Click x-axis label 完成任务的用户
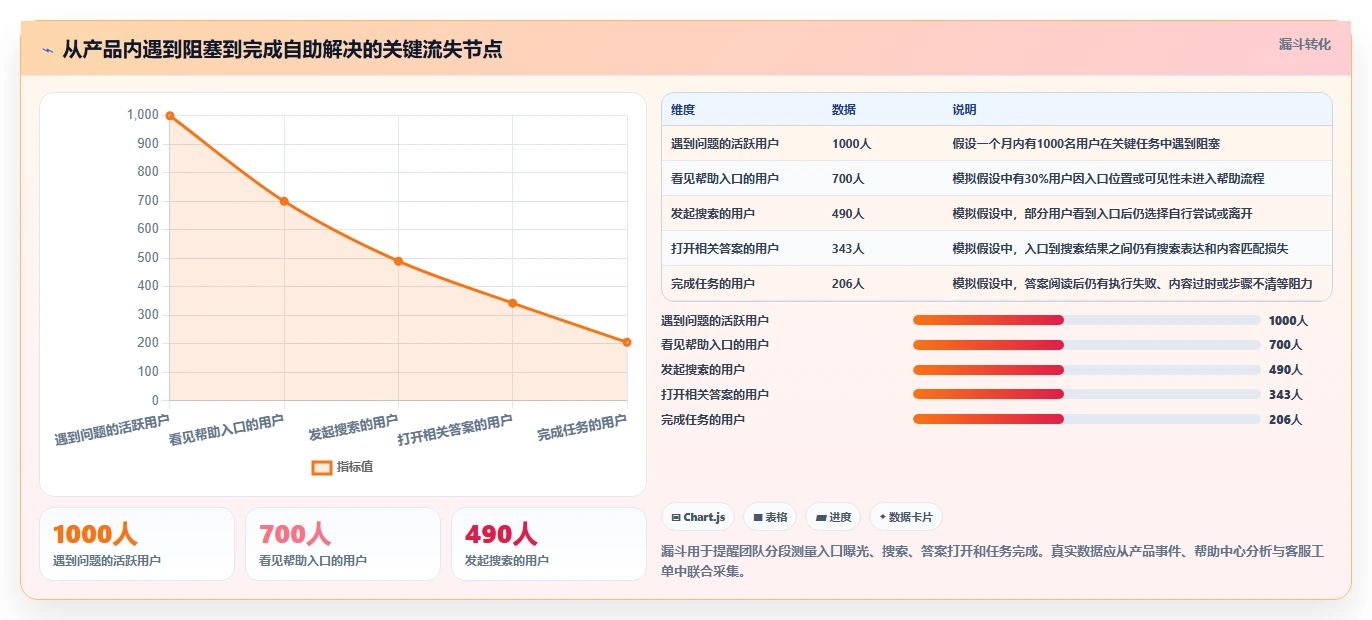This screenshot has height=620, width=1372. [582, 428]
